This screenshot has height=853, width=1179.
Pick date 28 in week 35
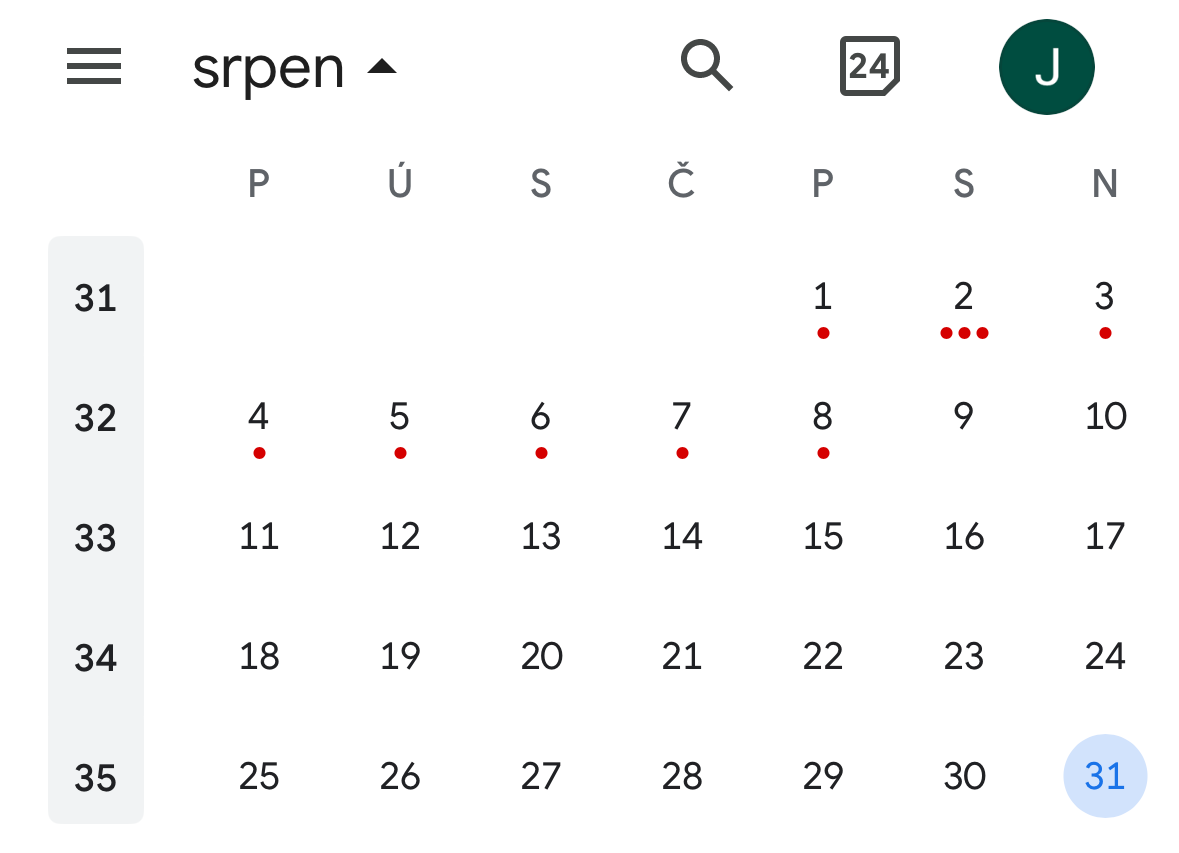tap(682, 776)
